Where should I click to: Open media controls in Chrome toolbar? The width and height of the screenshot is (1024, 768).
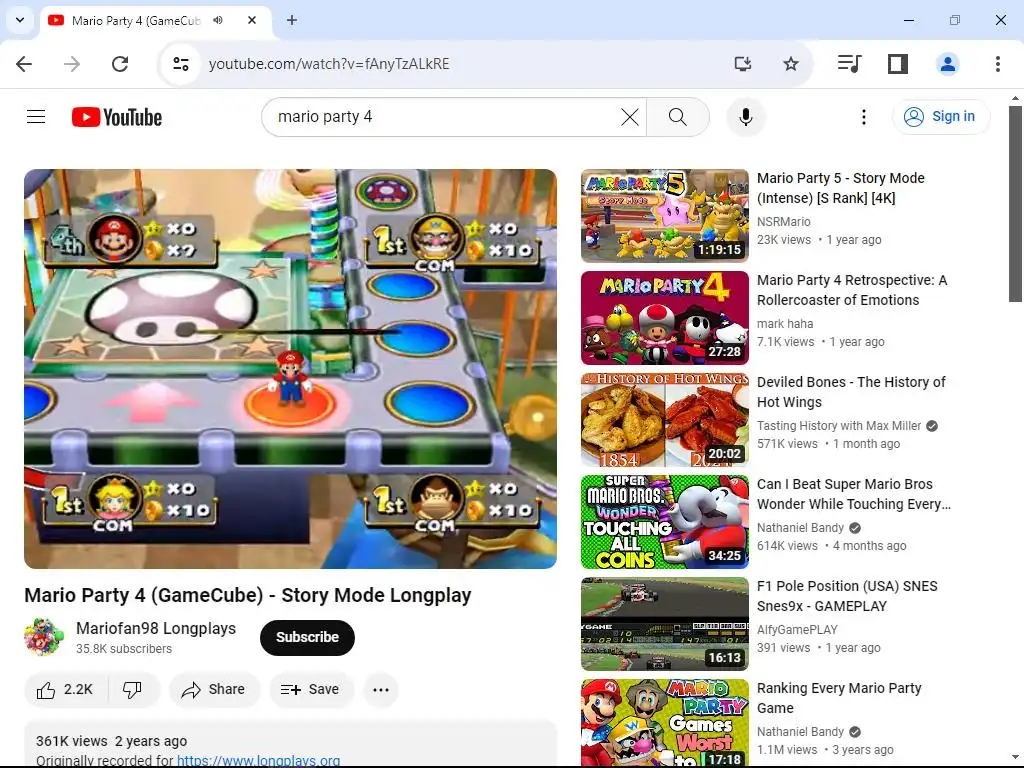[849, 64]
